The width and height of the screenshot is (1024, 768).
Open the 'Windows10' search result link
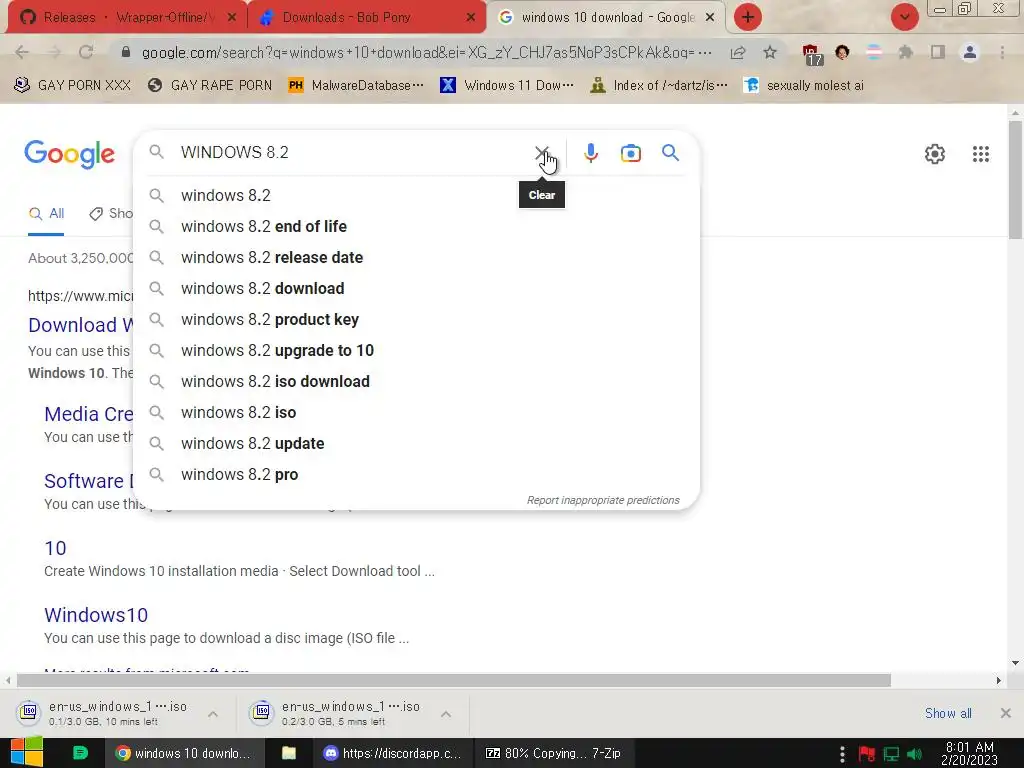(96, 615)
